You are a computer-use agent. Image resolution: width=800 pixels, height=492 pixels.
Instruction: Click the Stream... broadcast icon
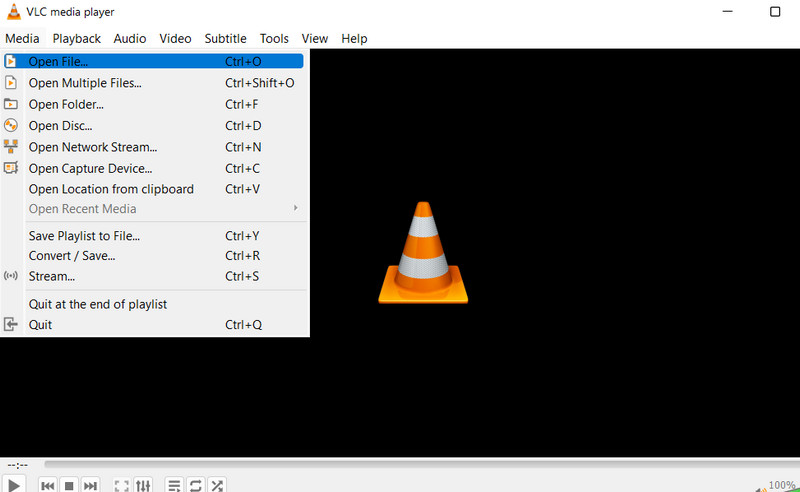coord(11,276)
